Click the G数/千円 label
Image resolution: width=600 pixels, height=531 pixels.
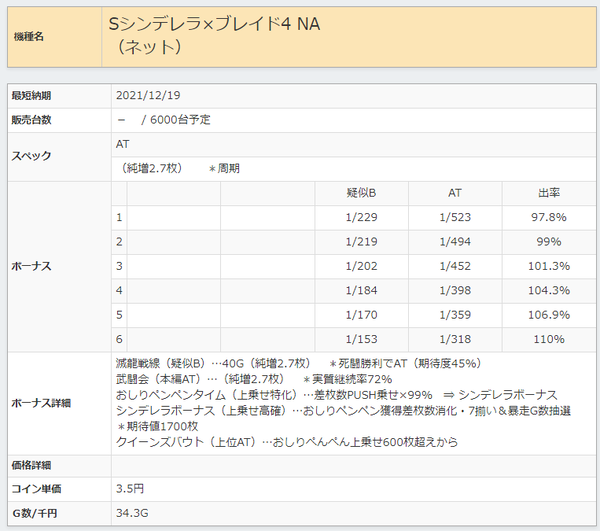click(34, 513)
